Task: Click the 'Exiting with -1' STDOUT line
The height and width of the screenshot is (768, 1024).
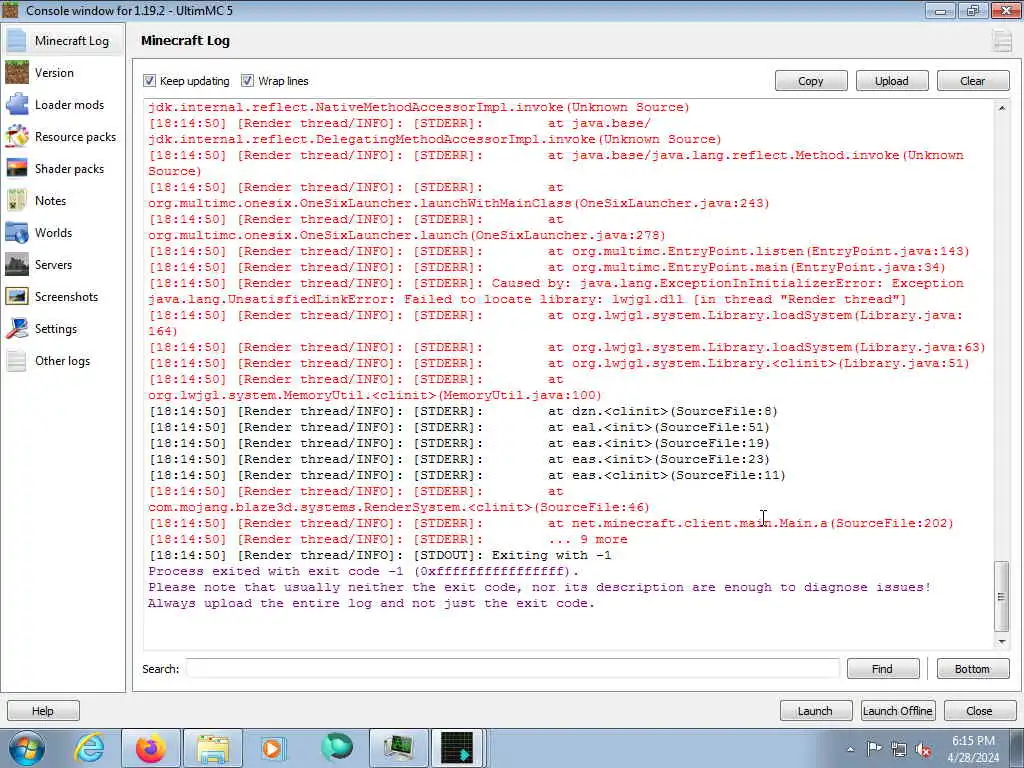Action: click(380, 555)
